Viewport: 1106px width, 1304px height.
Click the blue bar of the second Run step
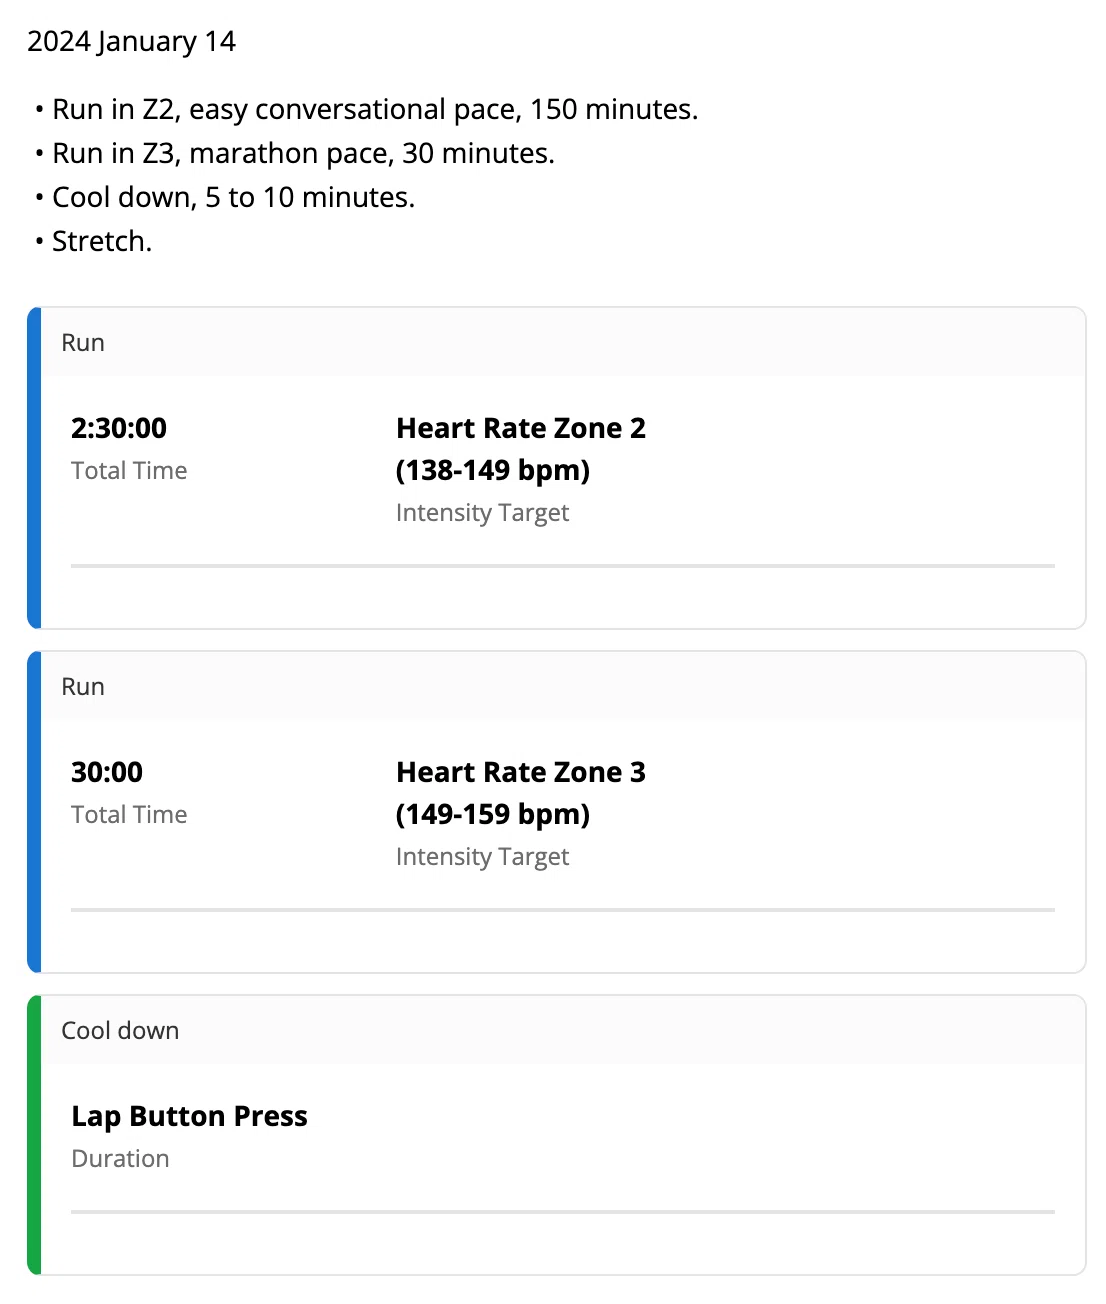(34, 812)
